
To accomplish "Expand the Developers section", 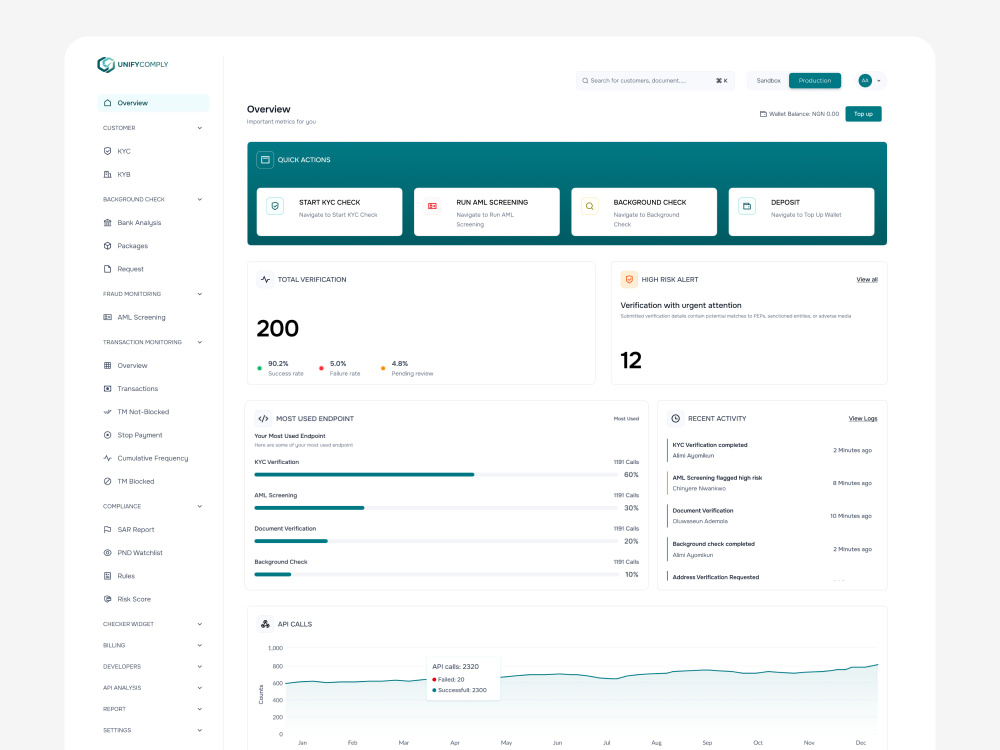I will tap(200, 666).
